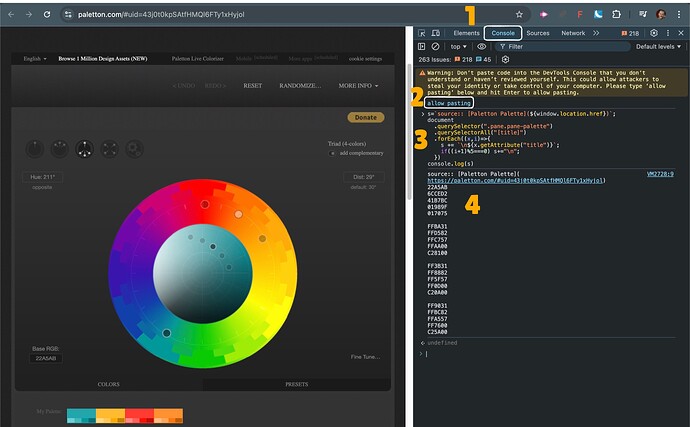Image resolution: width=690 pixels, height=427 pixels.
Task: Open the paletton.com URL link in console output
Action: pyautogui.click(x=515, y=180)
